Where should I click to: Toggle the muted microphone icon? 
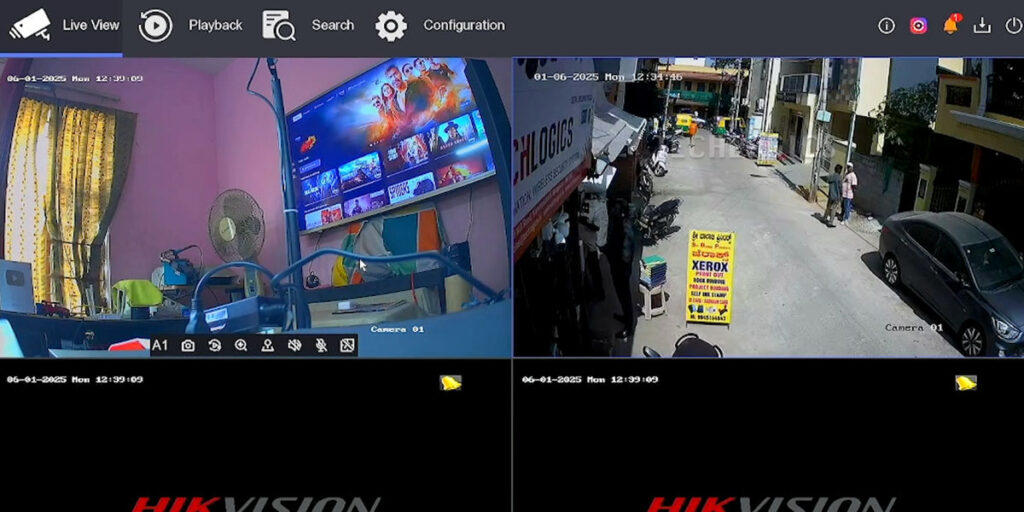click(321, 346)
